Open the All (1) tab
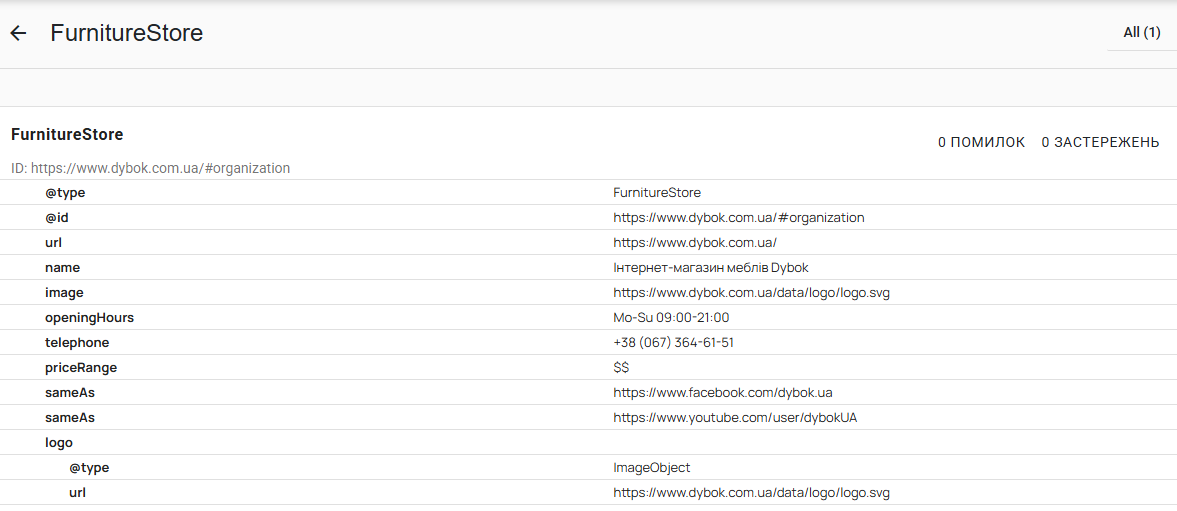 tap(1142, 32)
